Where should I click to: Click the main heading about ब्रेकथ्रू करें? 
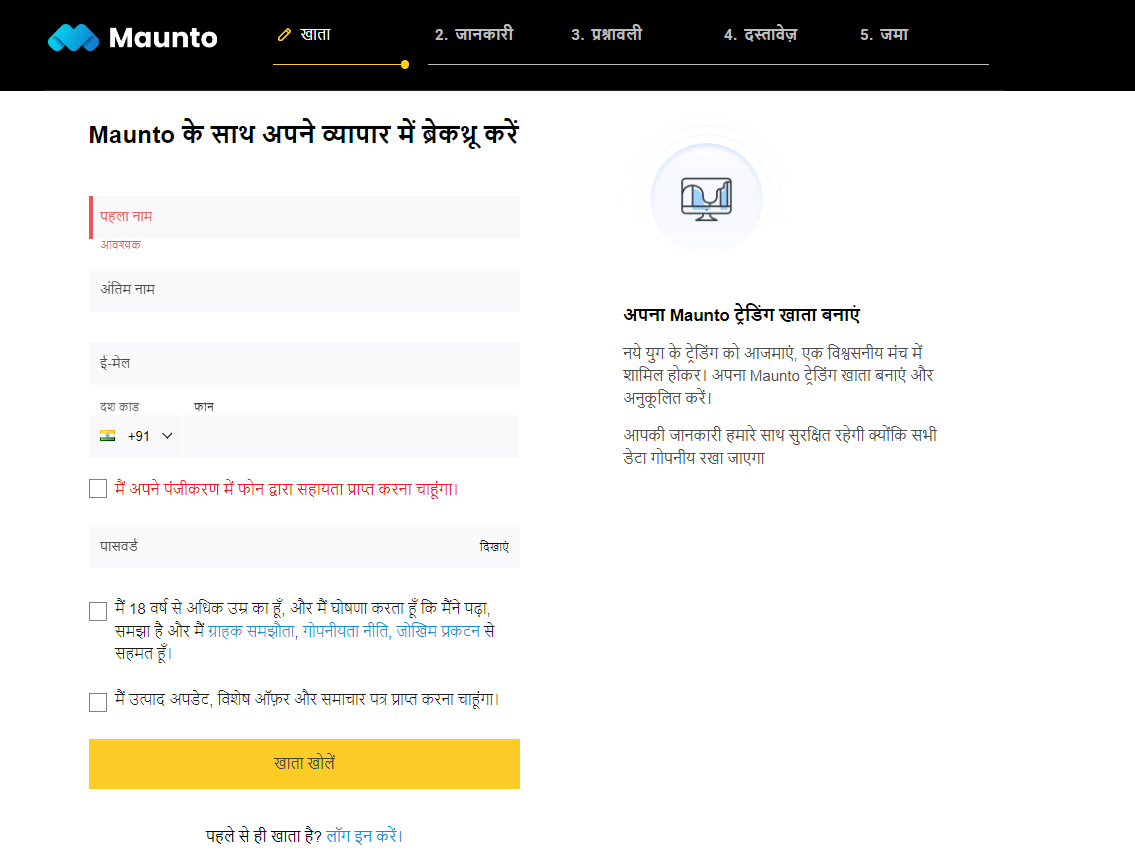pyautogui.click(x=303, y=135)
